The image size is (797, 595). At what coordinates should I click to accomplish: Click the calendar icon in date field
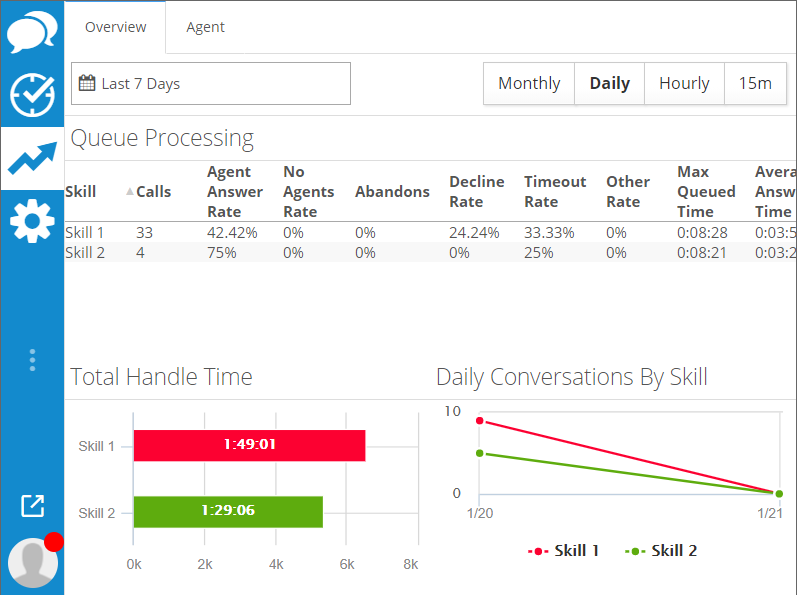[87, 84]
